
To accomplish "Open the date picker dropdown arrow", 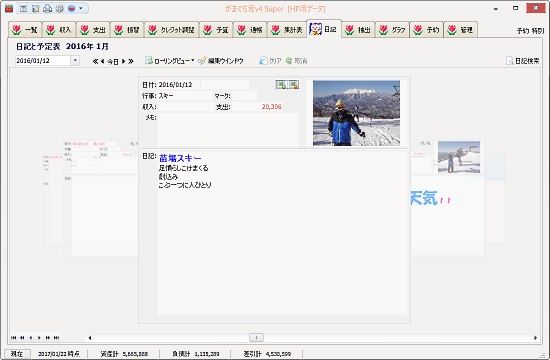I will click(x=75, y=61).
